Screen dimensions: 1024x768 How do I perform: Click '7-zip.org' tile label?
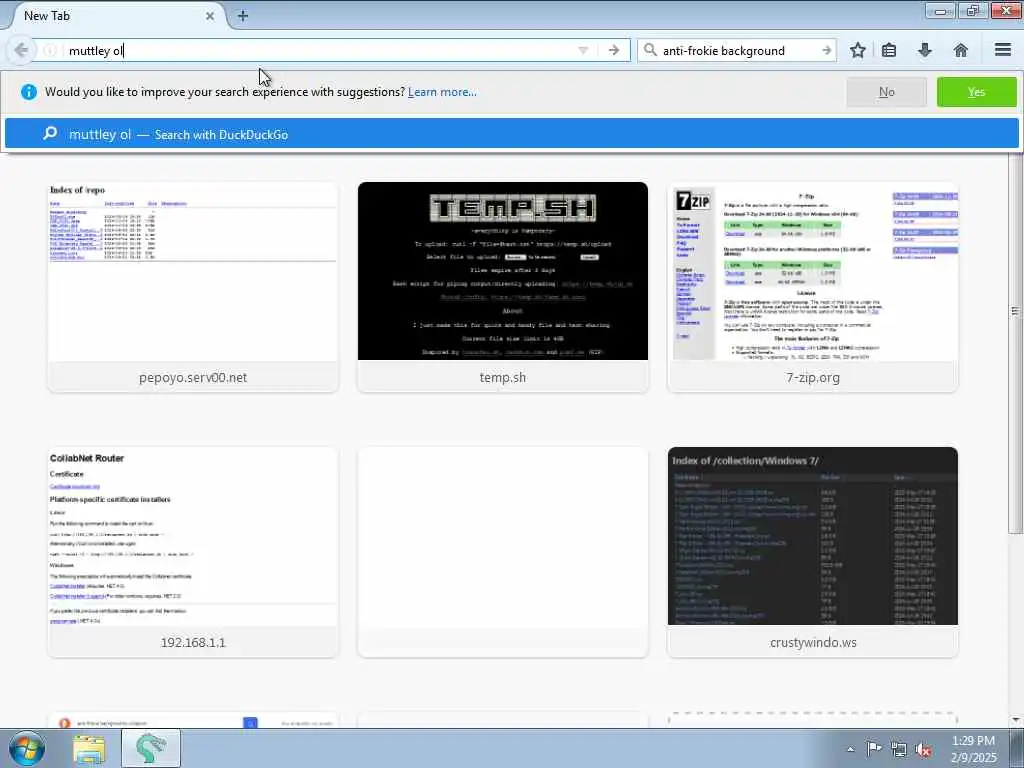coord(813,377)
